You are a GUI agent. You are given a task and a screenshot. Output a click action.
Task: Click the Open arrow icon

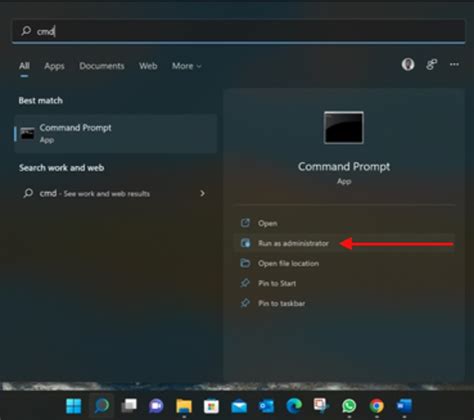coord(245,223)
